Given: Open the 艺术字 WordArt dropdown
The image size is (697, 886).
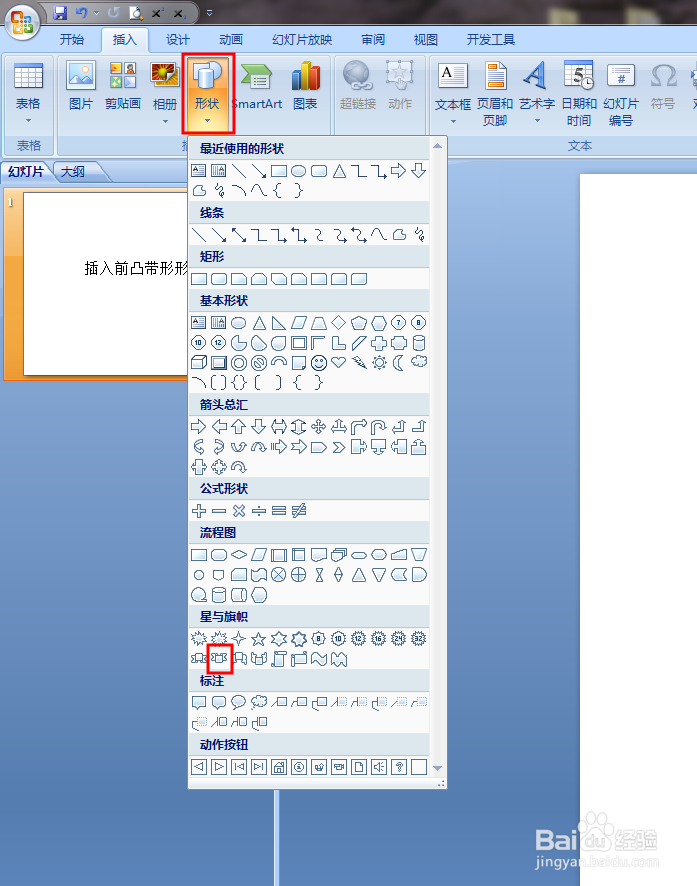Looking at the screenshot, I should coord(537,120).
